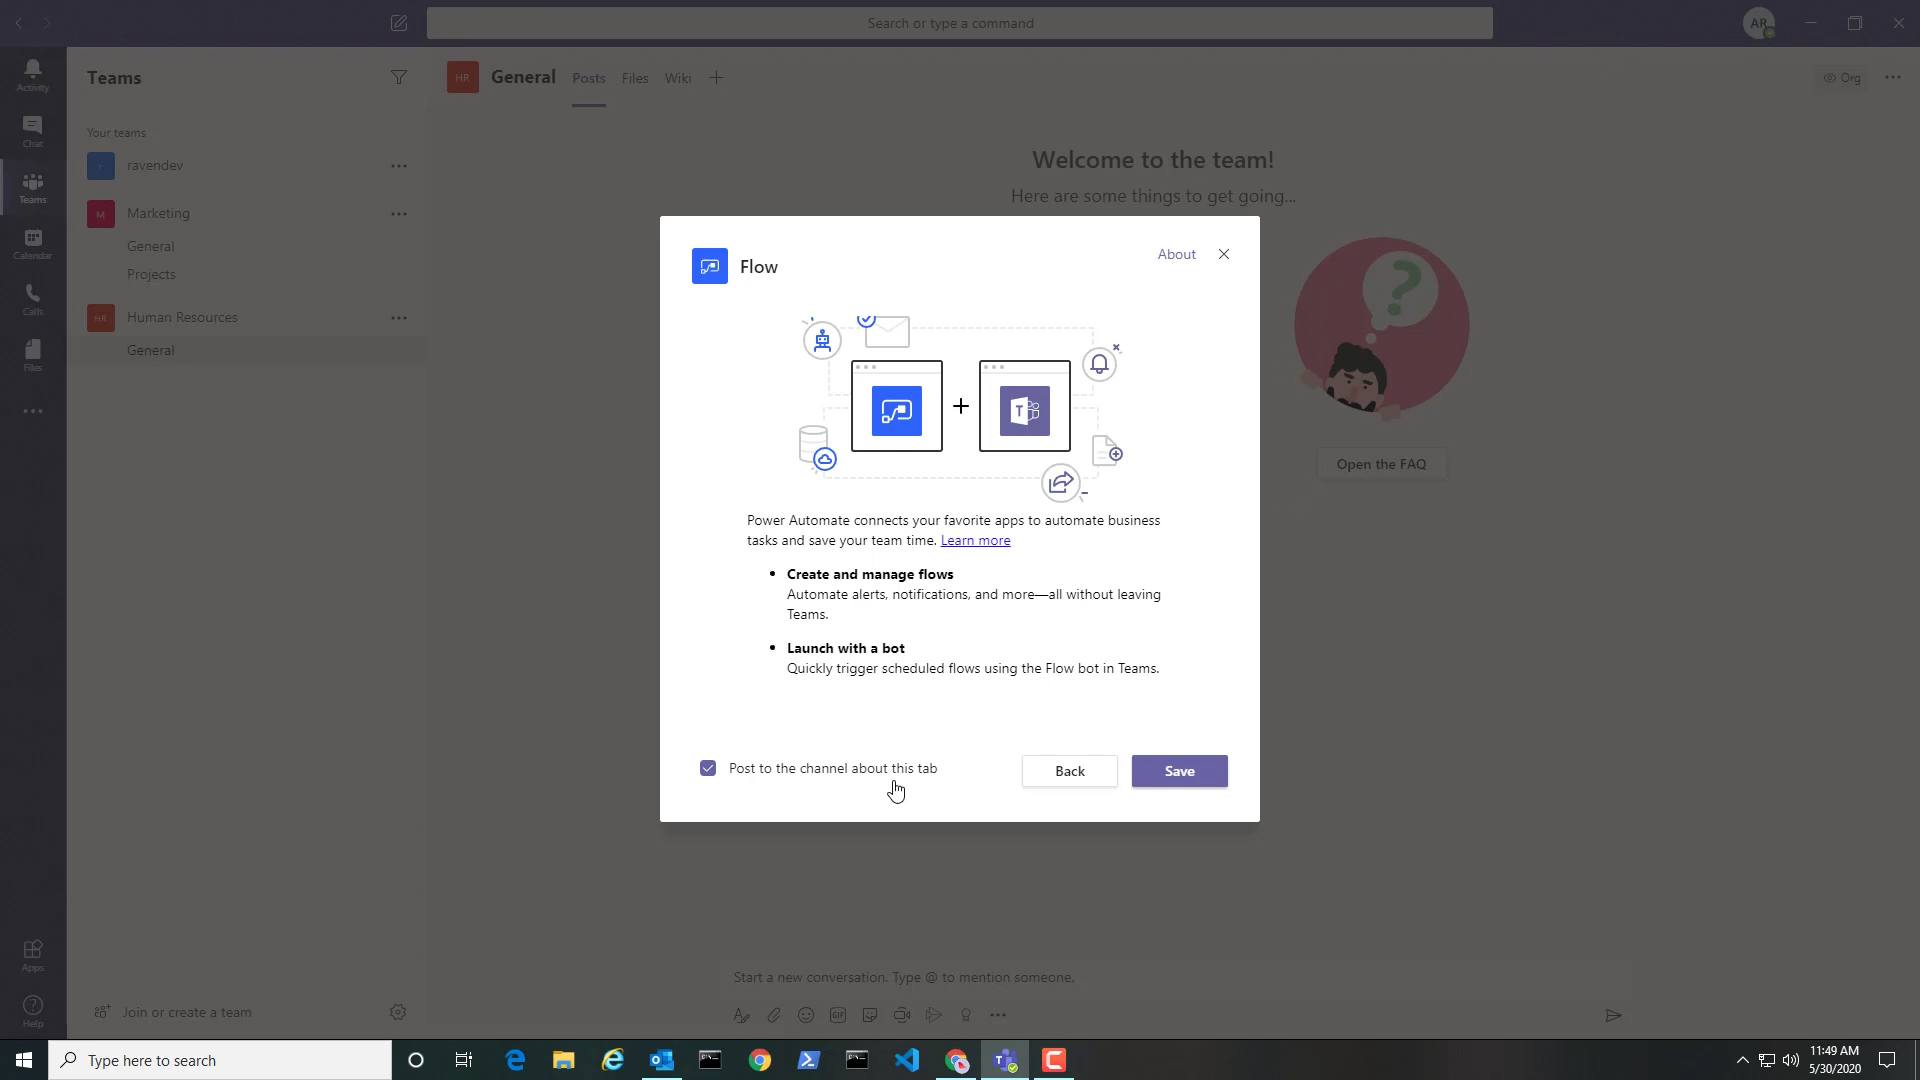This screenshot has height=1080, width=1920.
Task: Select the ravendev team
Action: click(x=155, y=165)
